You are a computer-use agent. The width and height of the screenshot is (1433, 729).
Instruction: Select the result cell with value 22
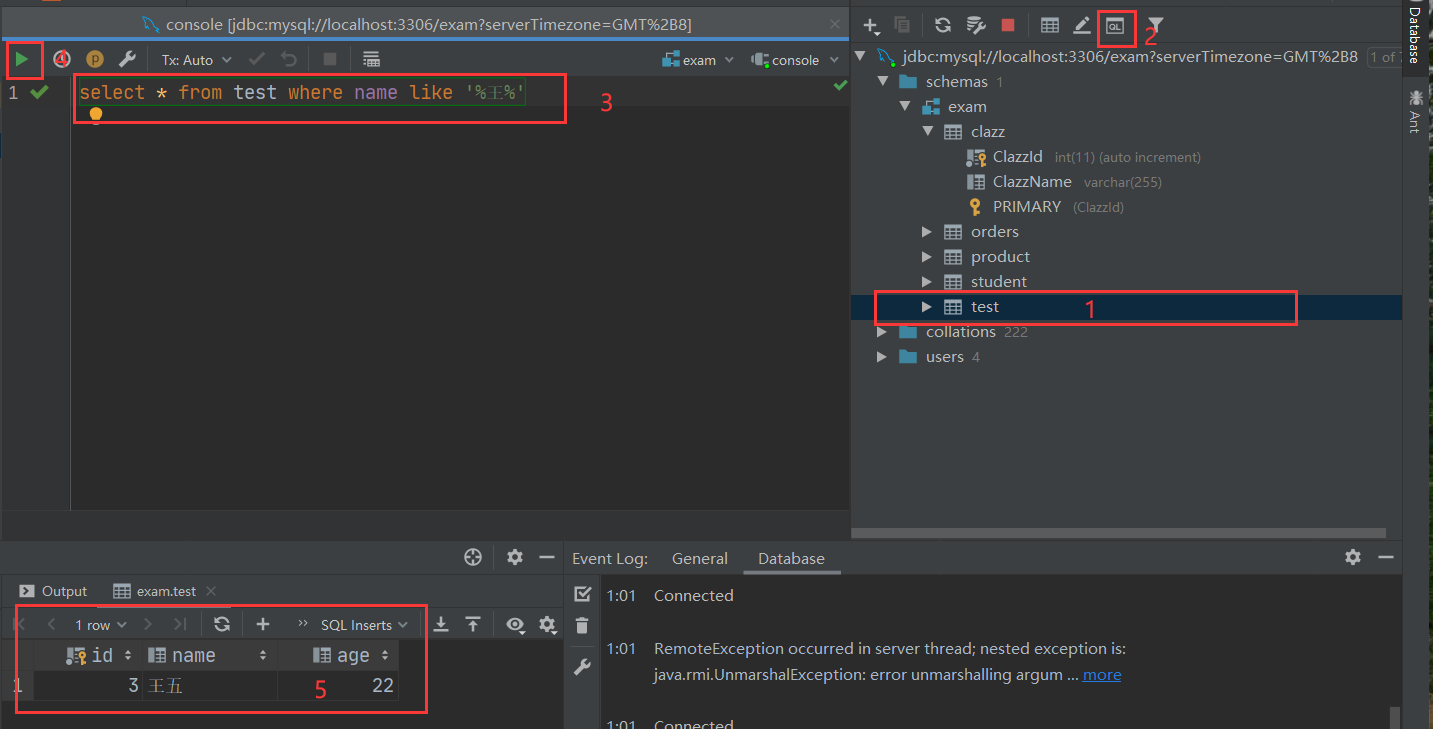click(338, 686)
